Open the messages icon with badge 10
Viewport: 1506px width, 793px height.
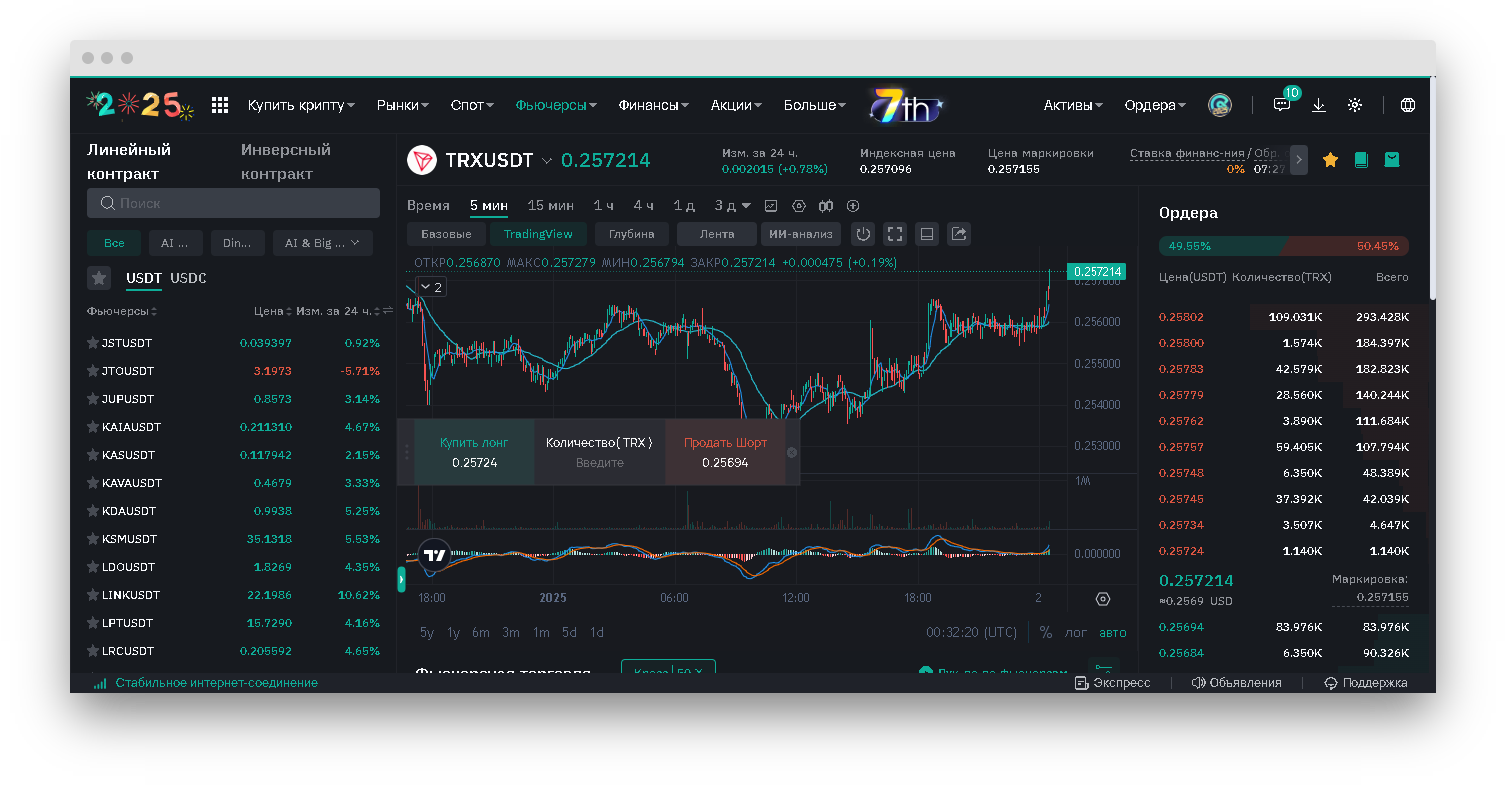[1282, 104]
